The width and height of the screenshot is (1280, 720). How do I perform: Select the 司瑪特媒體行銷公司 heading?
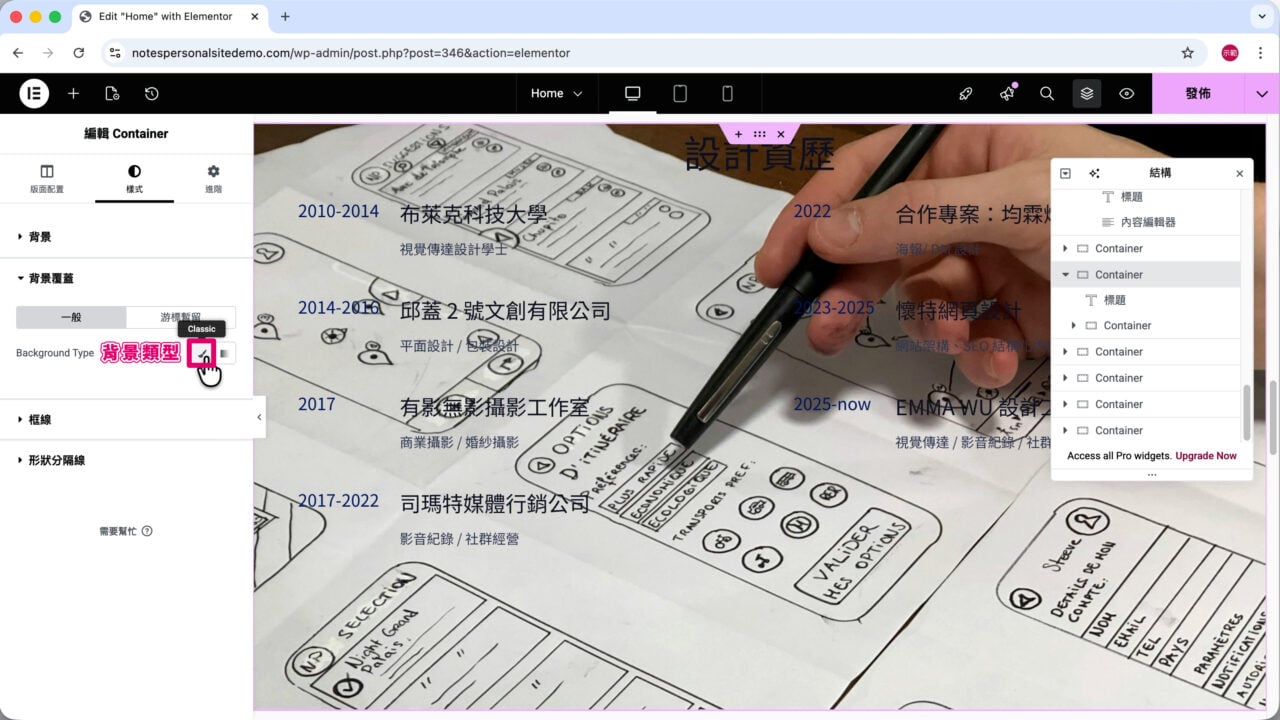(495, 503)
